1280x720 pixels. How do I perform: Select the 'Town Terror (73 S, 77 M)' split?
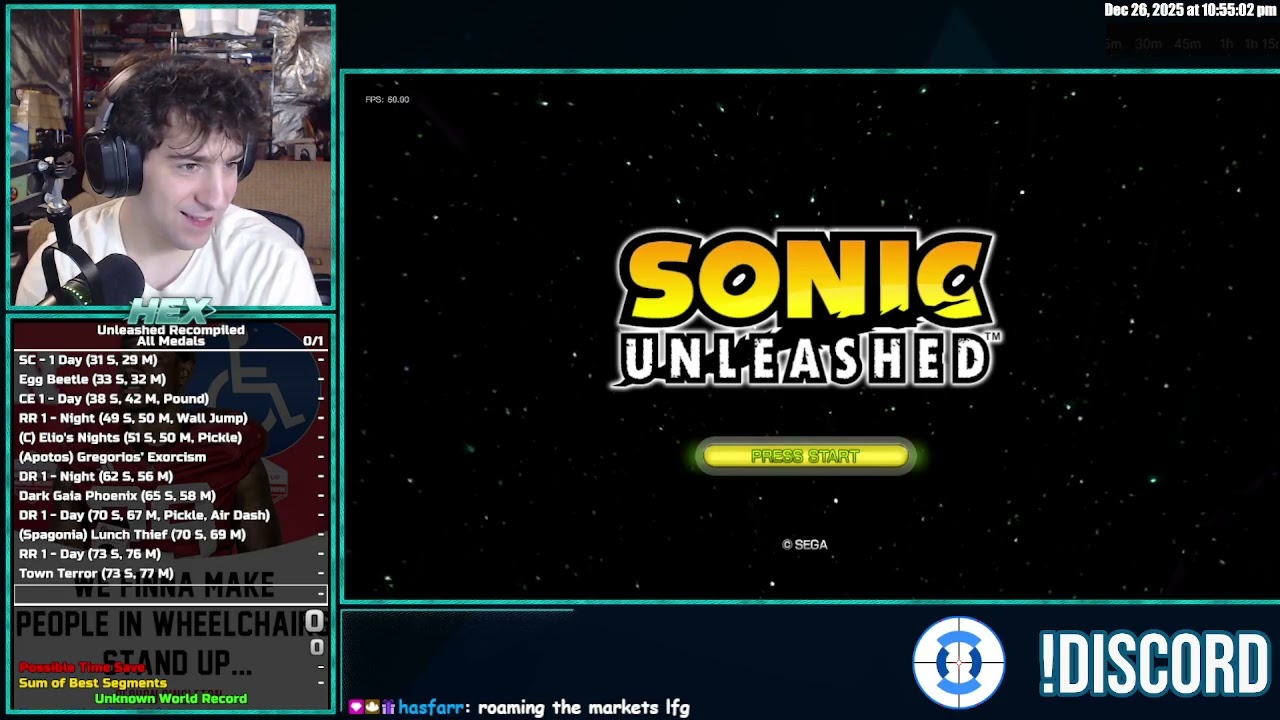point(171,573)
